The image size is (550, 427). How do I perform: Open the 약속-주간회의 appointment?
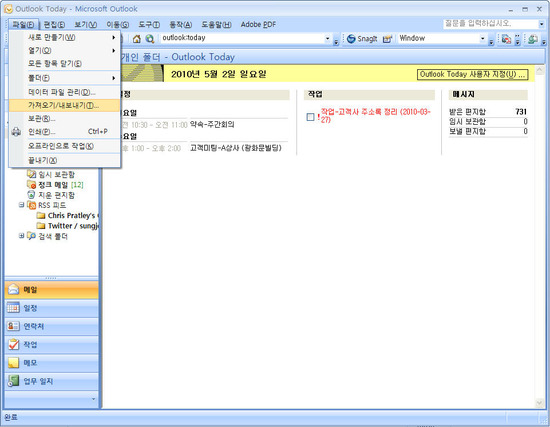[x=212, y=124]
